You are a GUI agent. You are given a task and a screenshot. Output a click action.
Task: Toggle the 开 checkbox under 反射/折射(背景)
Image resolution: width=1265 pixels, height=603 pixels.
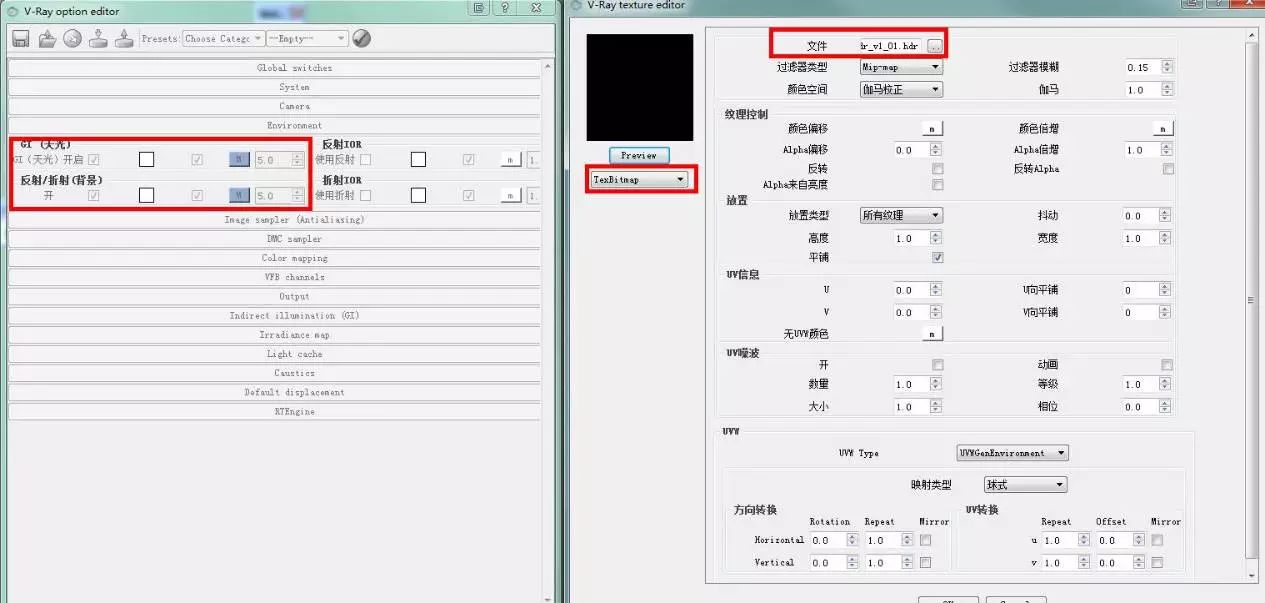[x=94, y=196]
